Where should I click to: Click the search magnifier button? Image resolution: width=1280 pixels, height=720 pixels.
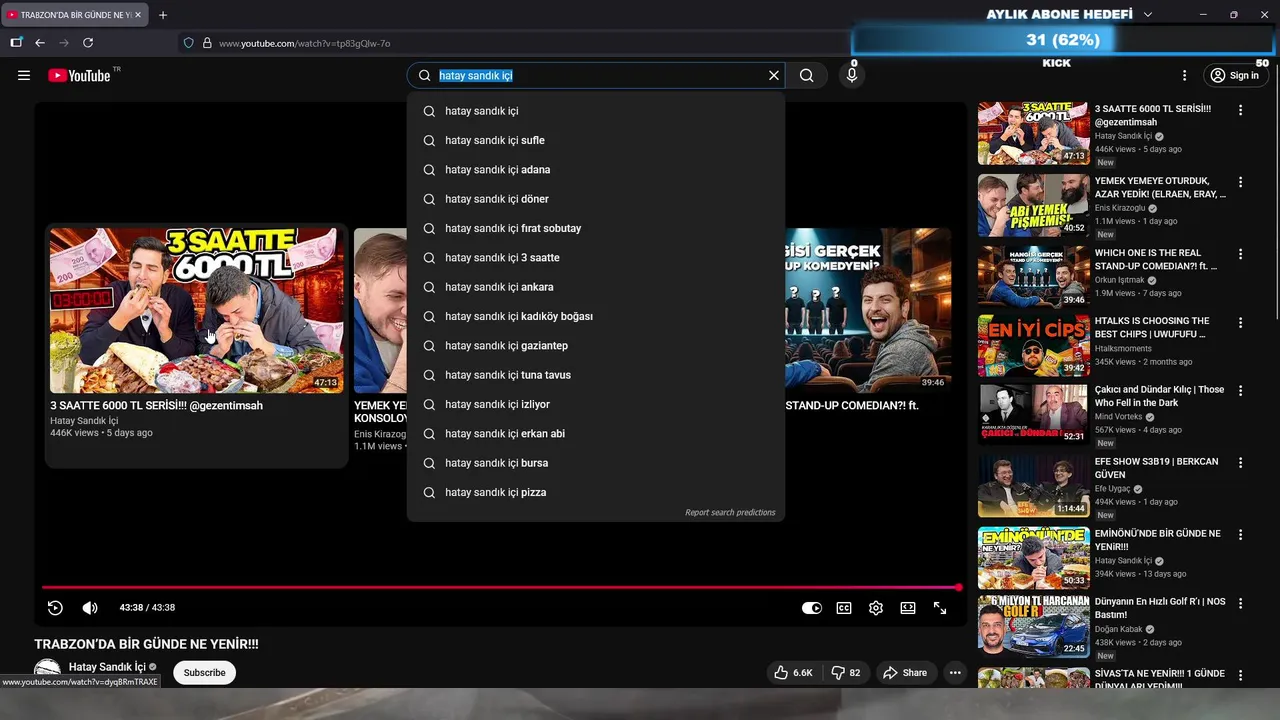coord(807,75)
